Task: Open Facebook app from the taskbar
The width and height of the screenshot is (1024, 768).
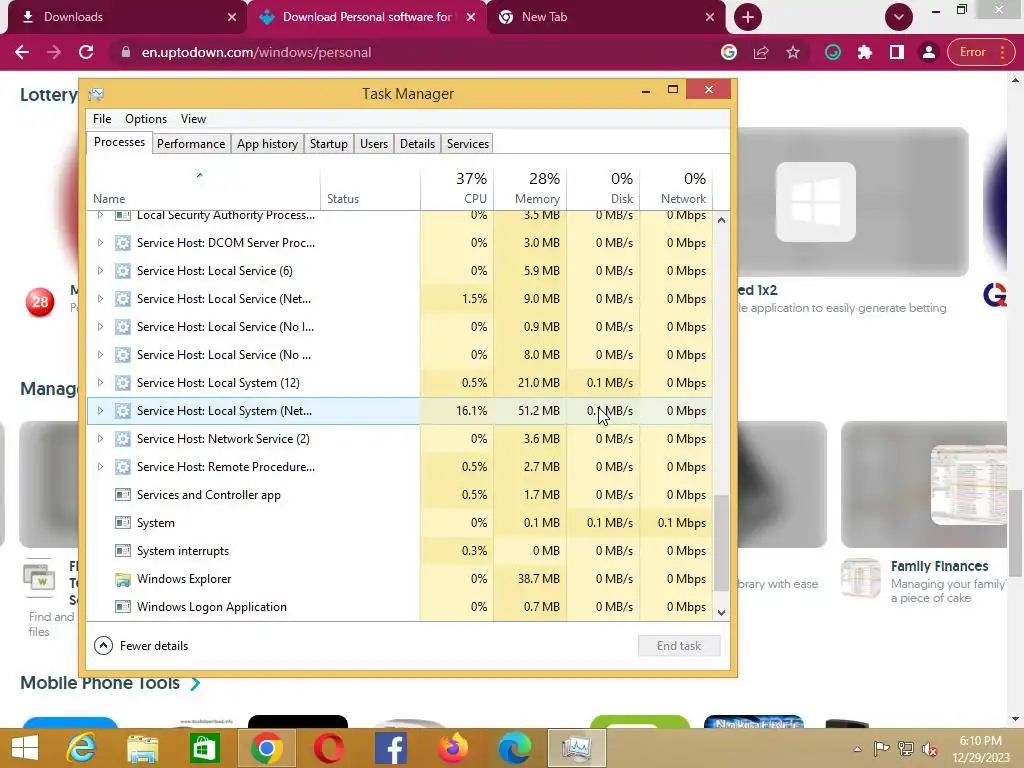Action: click(x=391, y=748)
